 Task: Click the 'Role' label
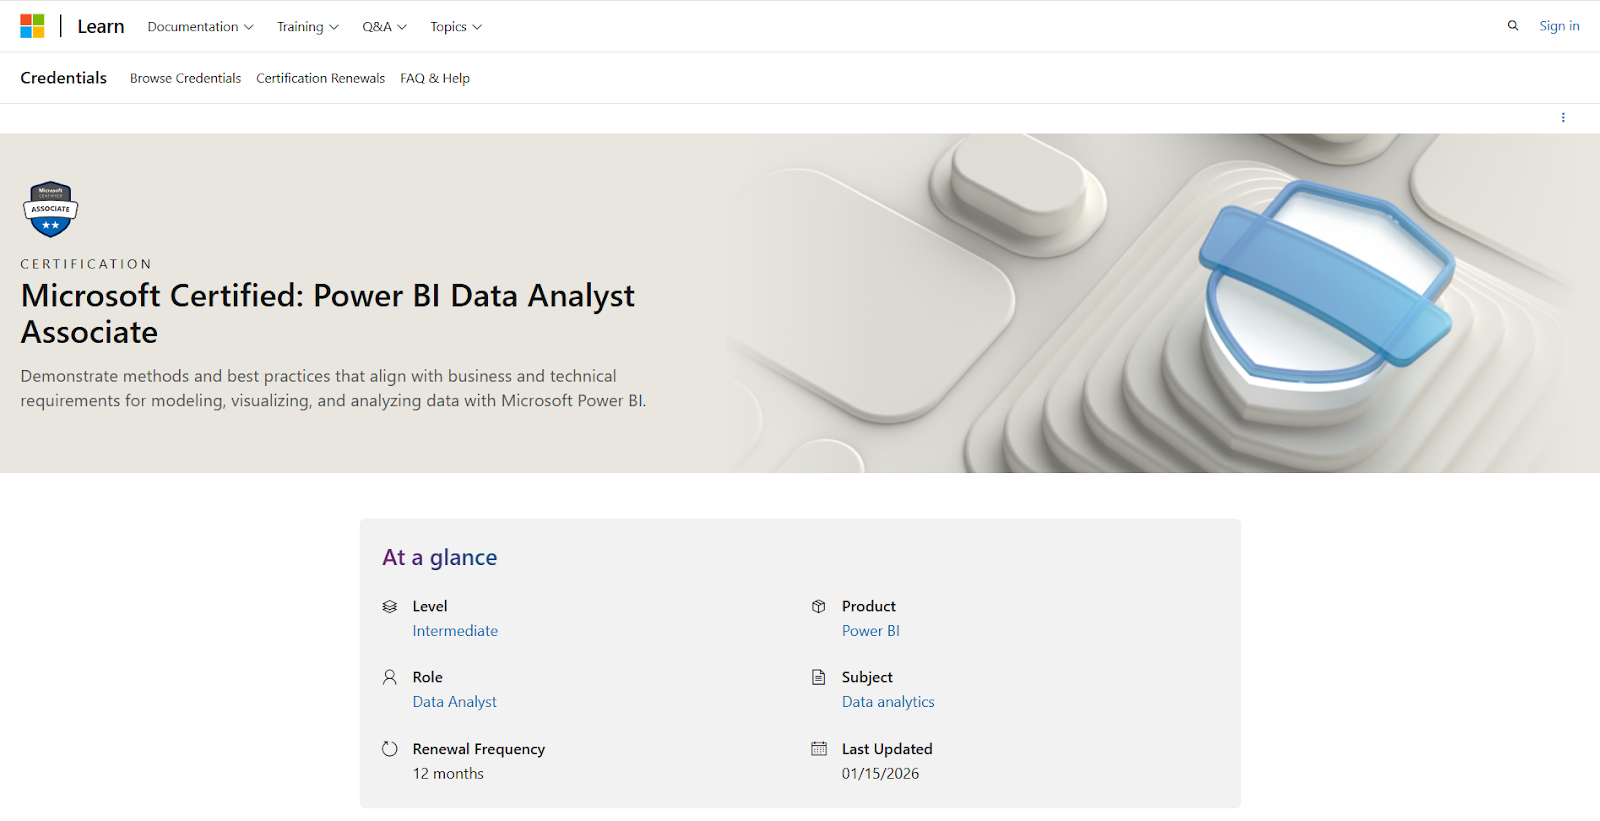coord(427,677)
